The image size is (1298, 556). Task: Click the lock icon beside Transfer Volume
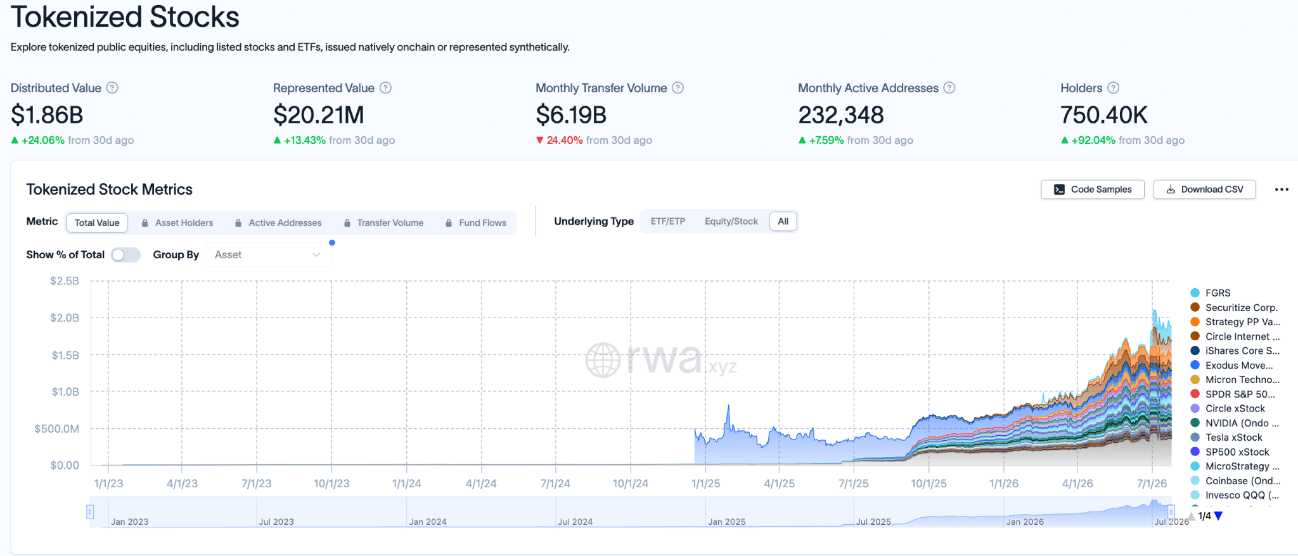(347, 223)
